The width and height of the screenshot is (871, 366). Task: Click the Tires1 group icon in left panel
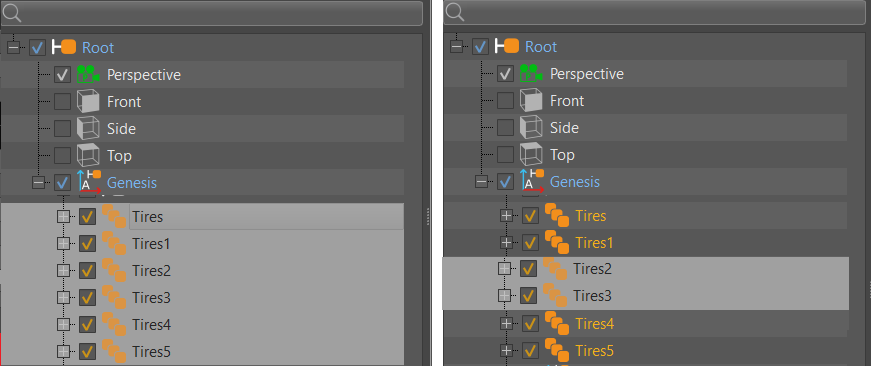114,244
